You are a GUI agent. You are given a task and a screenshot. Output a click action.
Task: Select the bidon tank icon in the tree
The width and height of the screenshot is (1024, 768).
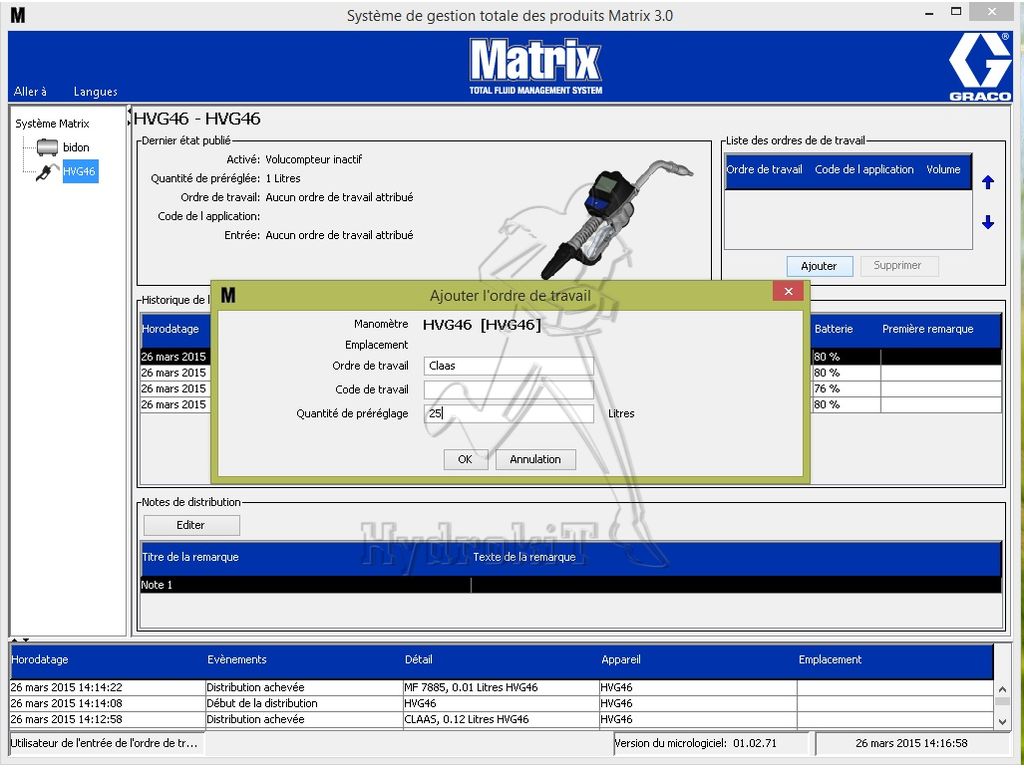47,146
